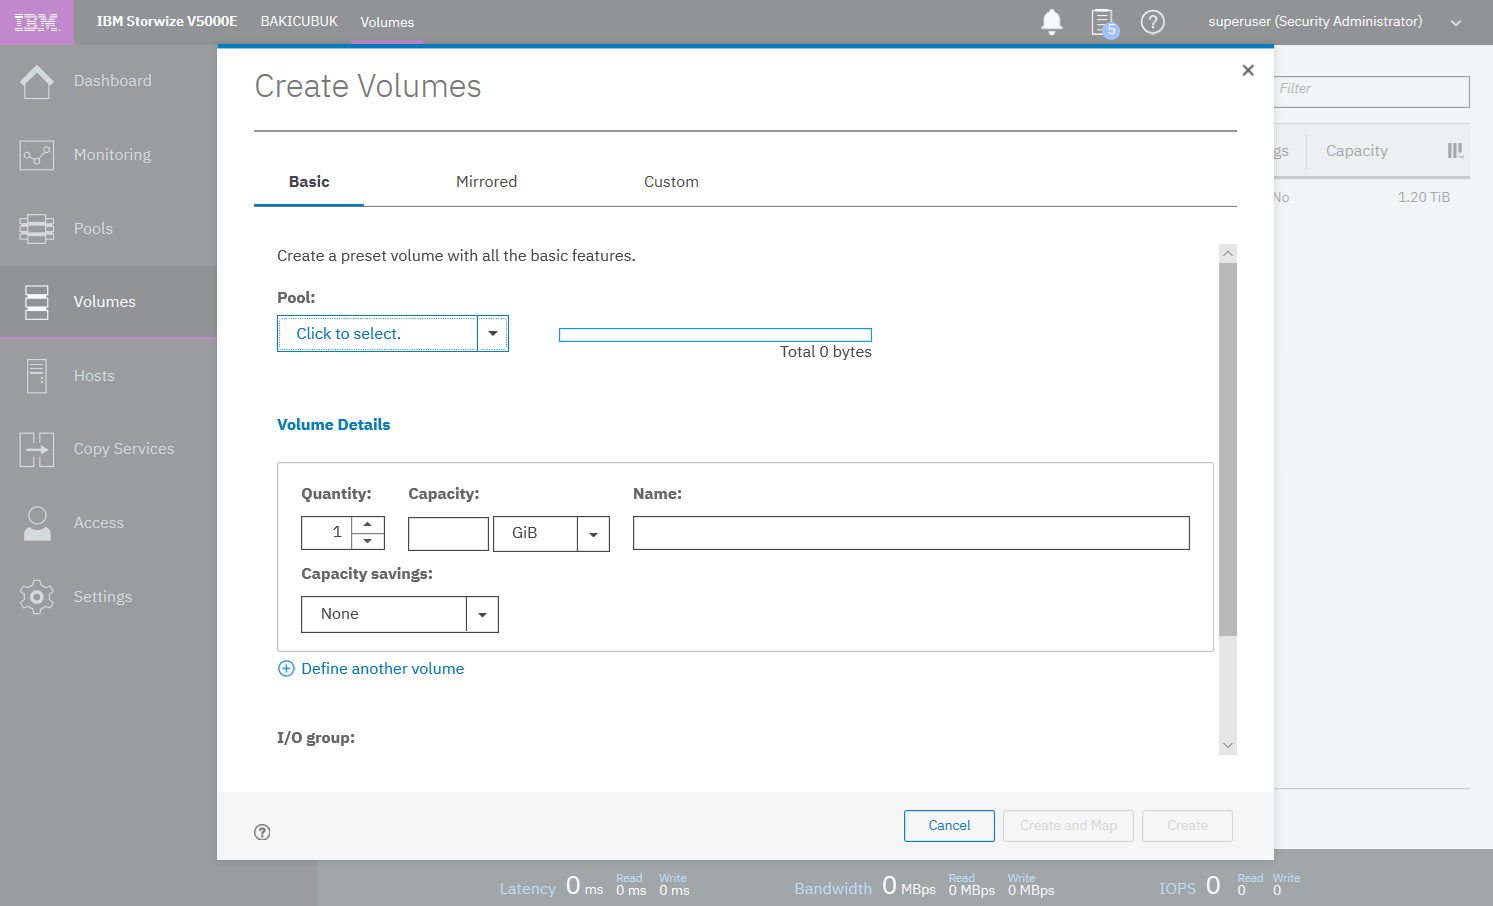Click the pool capacity progress bar
This screenshot has width=1493, height=906.
715,335
